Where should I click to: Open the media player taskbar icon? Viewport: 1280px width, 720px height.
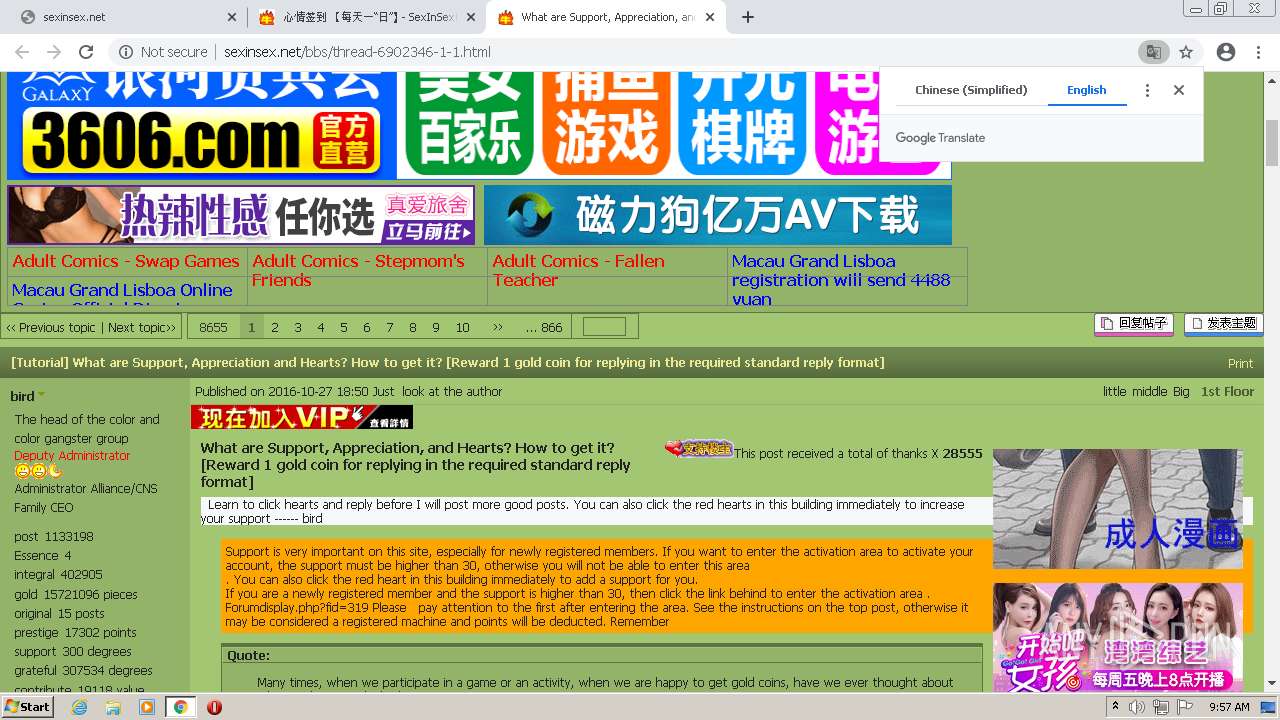click(147, 707)
